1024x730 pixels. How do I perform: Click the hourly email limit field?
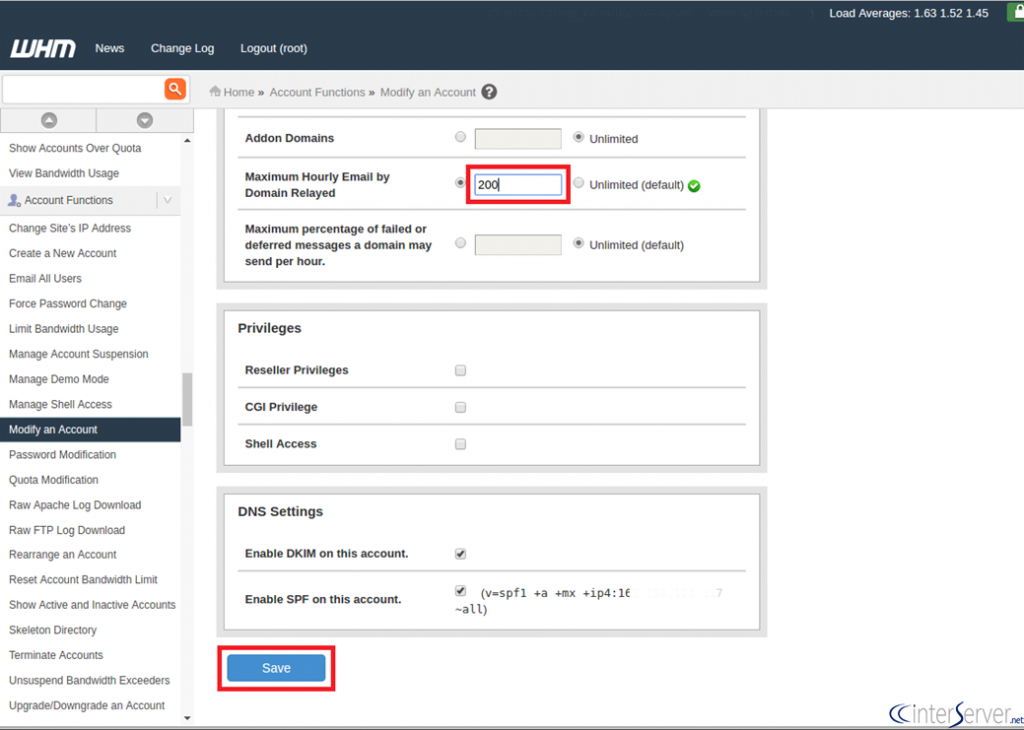518,184
